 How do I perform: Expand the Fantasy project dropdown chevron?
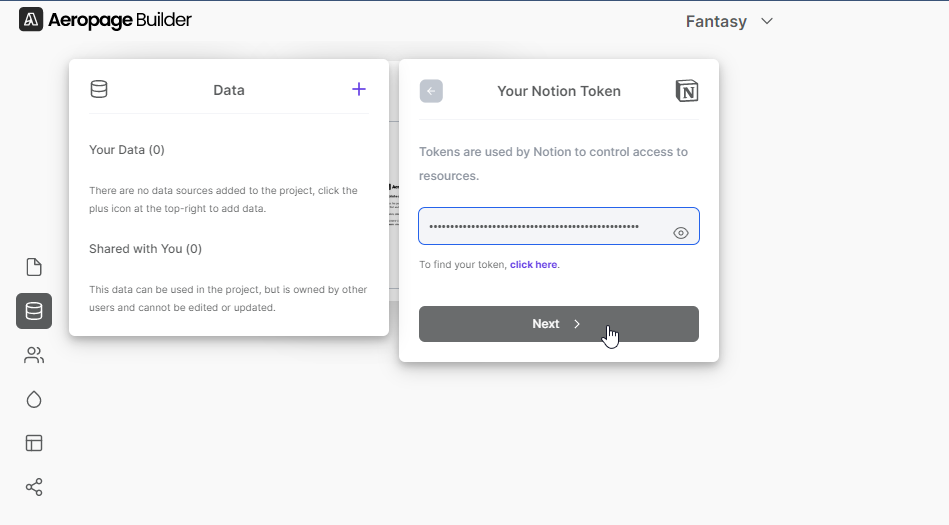pos(767,21)
